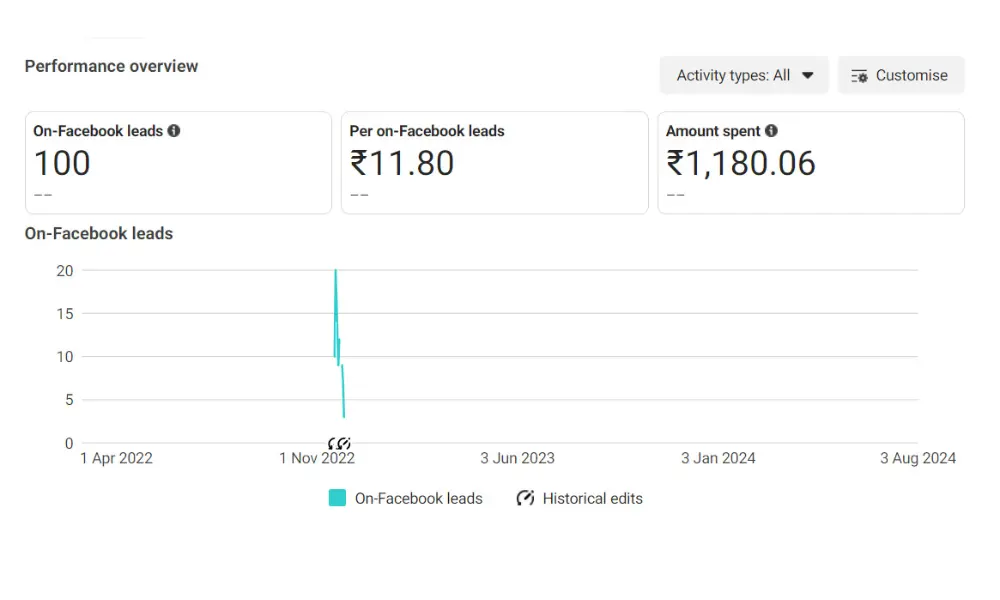This screenshot has width=1000, height=600.
Task: Click the Performance overview heading
Action: (x=112, y=66)
